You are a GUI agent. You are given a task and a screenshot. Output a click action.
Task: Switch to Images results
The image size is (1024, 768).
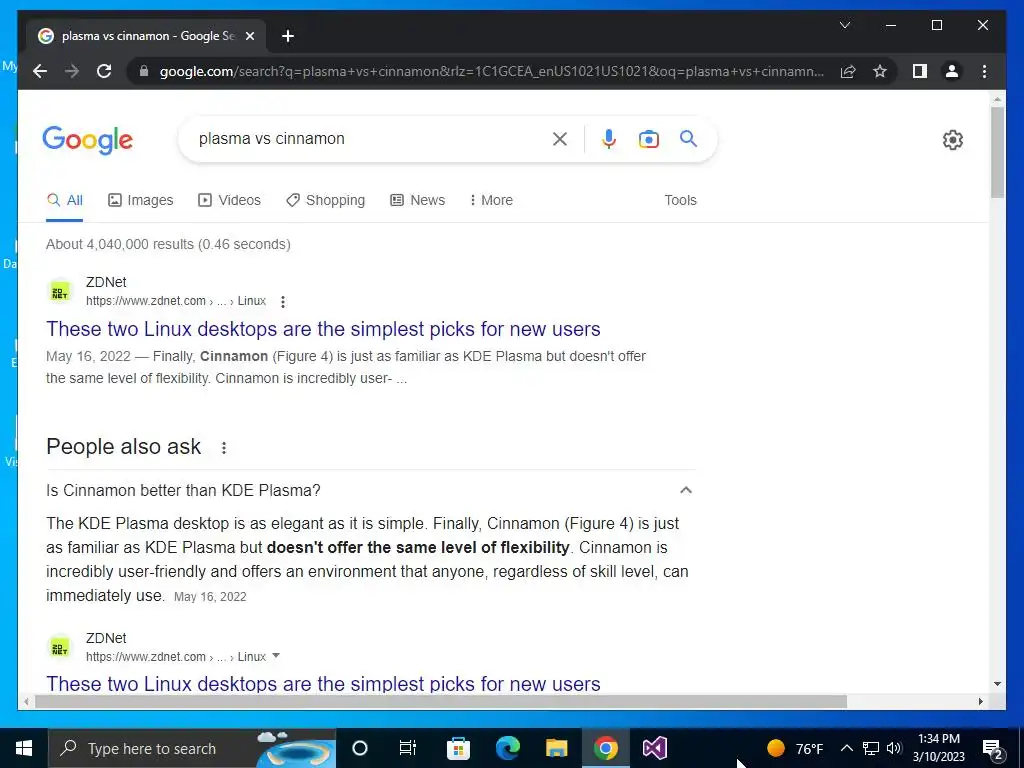click(x=140, y=200)
